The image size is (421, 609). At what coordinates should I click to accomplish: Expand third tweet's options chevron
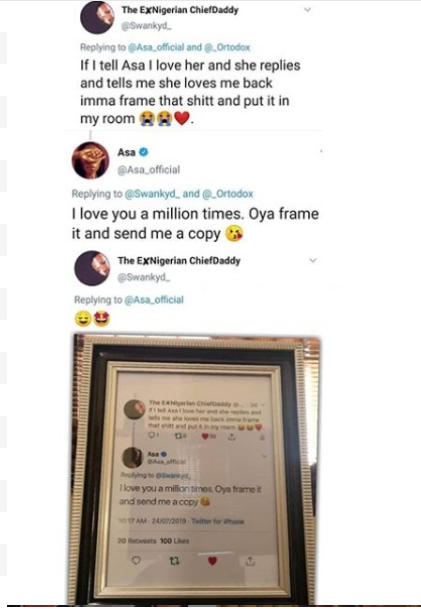(313, 260)
